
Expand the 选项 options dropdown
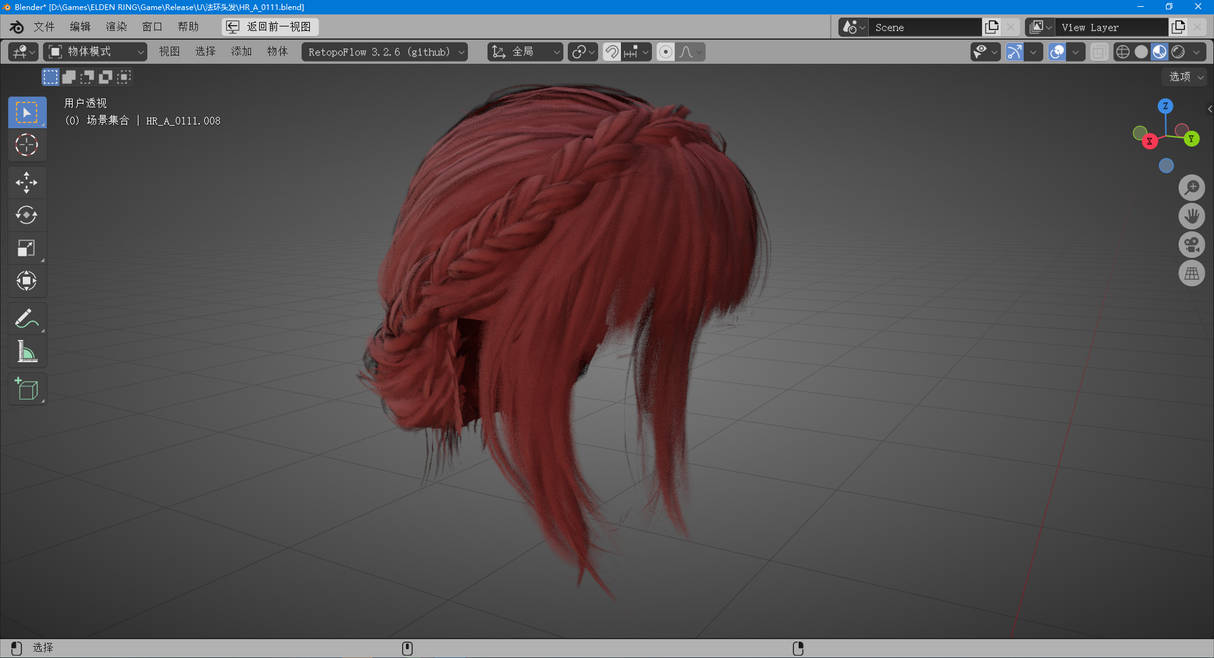coord(1186,77)
